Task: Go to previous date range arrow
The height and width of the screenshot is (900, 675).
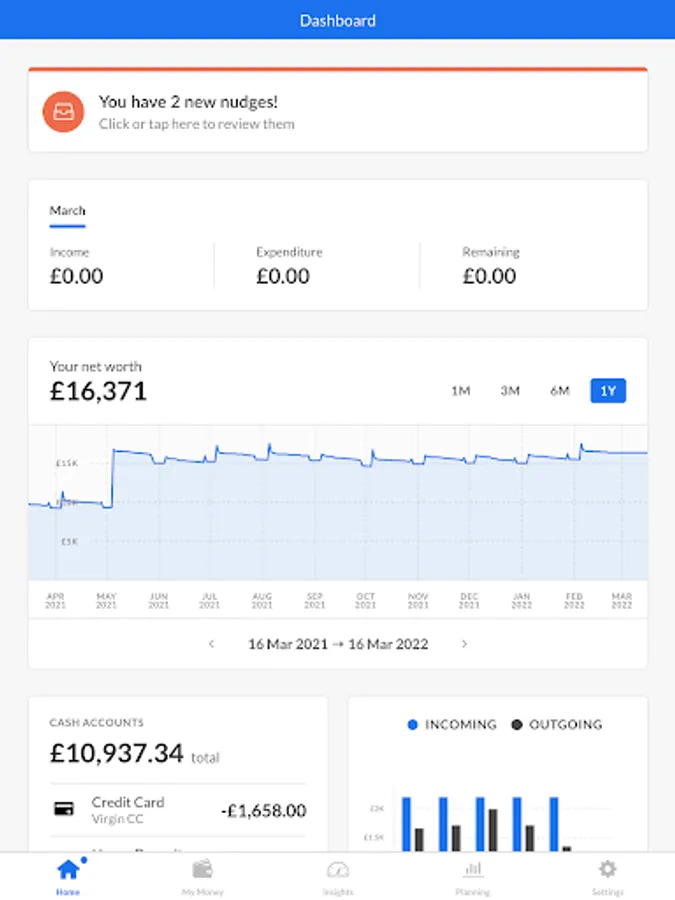Action: click(x=211, y=644)
